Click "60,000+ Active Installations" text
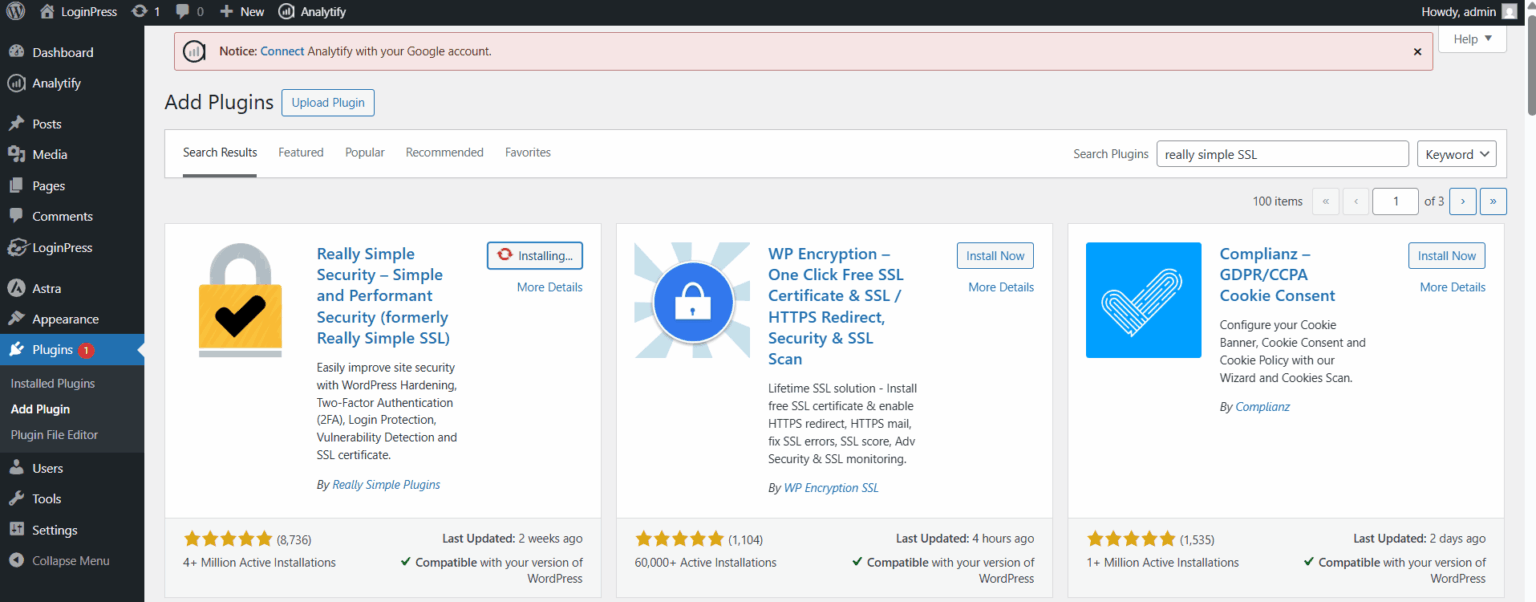Screen dimensions: 1536x602 click(706, 562)
